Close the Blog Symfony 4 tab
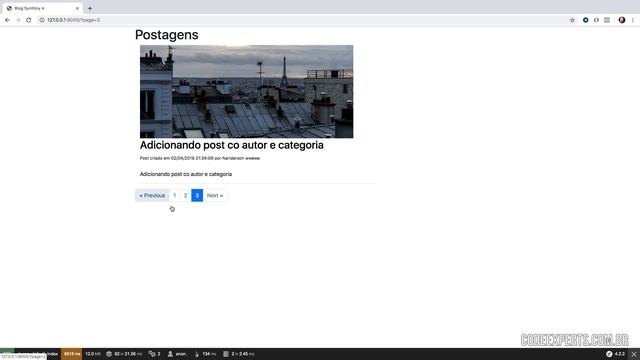The image size is (640, 360). pyautogui.click(x=77, y=8)
